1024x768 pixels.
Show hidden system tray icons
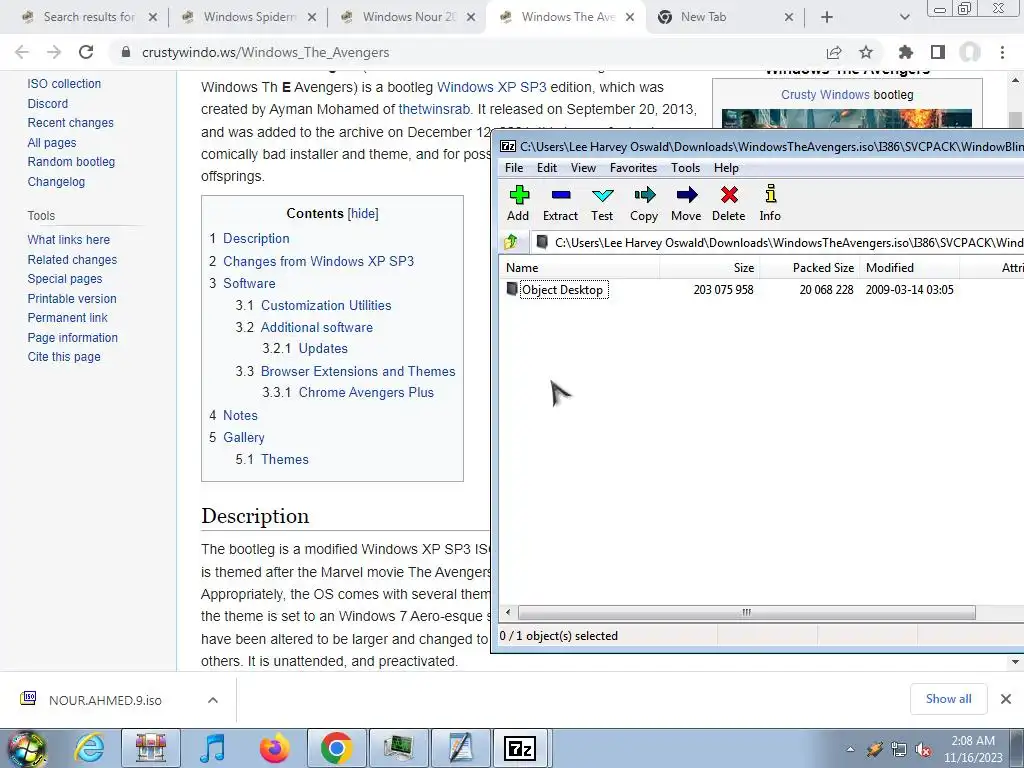(850, 750)
